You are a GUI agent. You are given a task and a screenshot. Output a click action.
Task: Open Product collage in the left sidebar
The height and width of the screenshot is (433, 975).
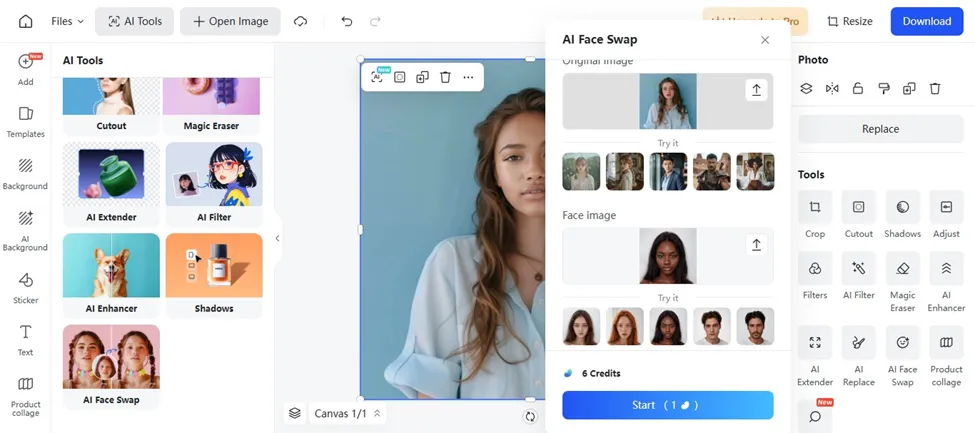[x=25, y=396]
